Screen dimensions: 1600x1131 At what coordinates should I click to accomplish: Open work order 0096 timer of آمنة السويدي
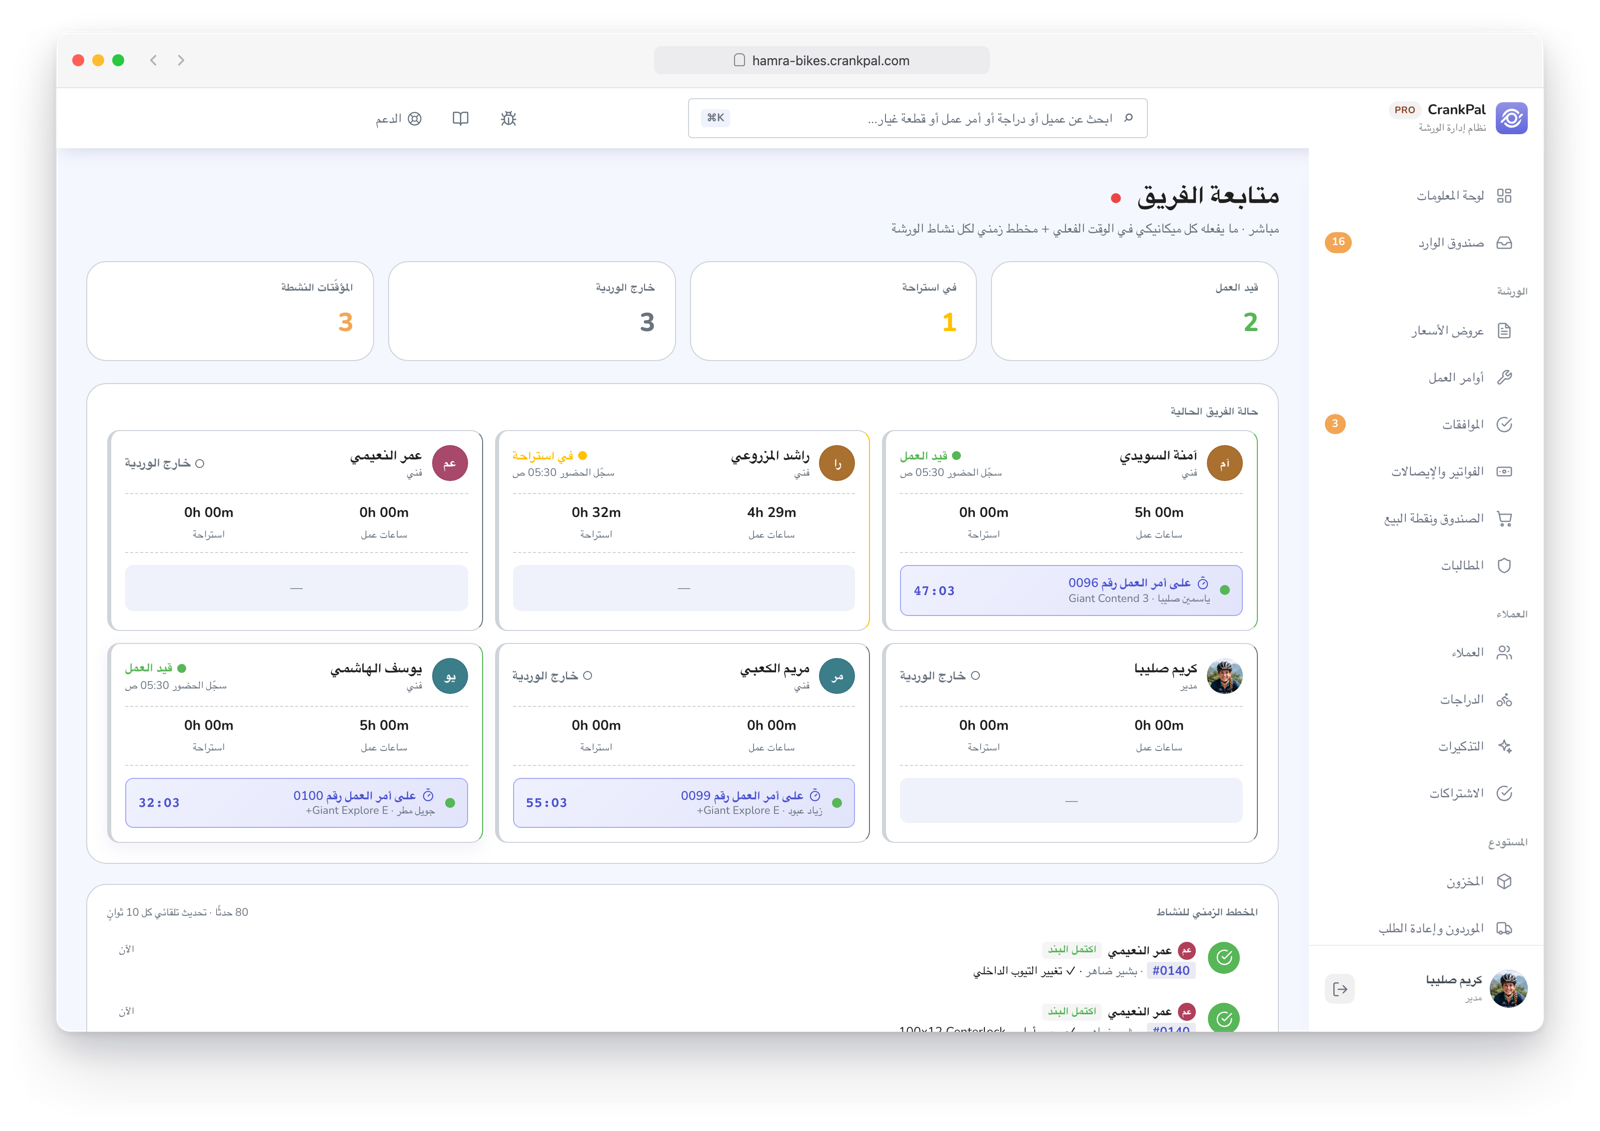[x=1071, y=590]
